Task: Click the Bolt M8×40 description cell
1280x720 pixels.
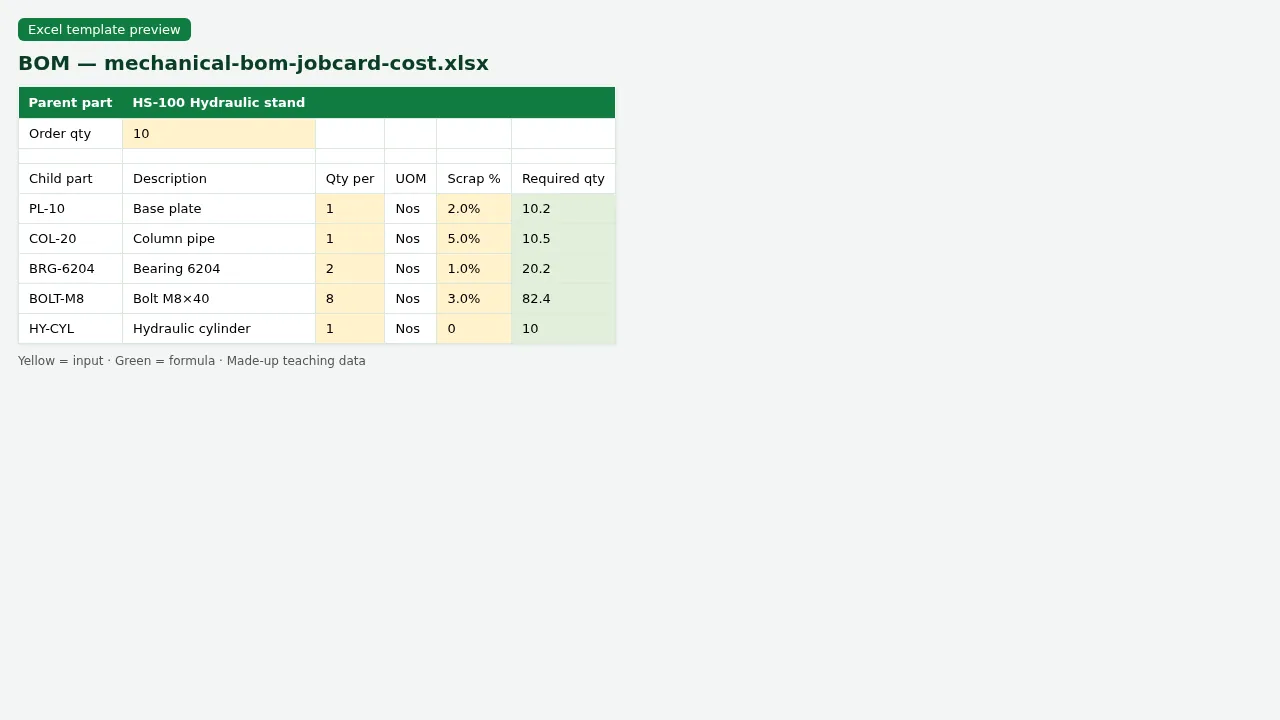Action: pyautogui.click(x=219, y=299)
